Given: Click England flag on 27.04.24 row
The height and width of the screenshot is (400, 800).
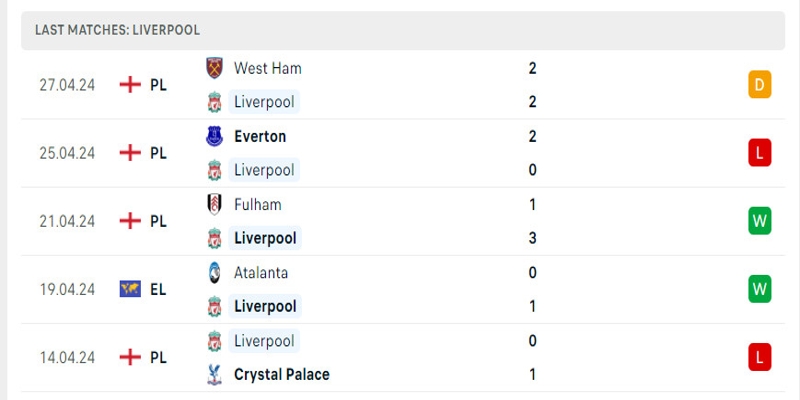Looking at the screenshot, I should click(129, 85).
